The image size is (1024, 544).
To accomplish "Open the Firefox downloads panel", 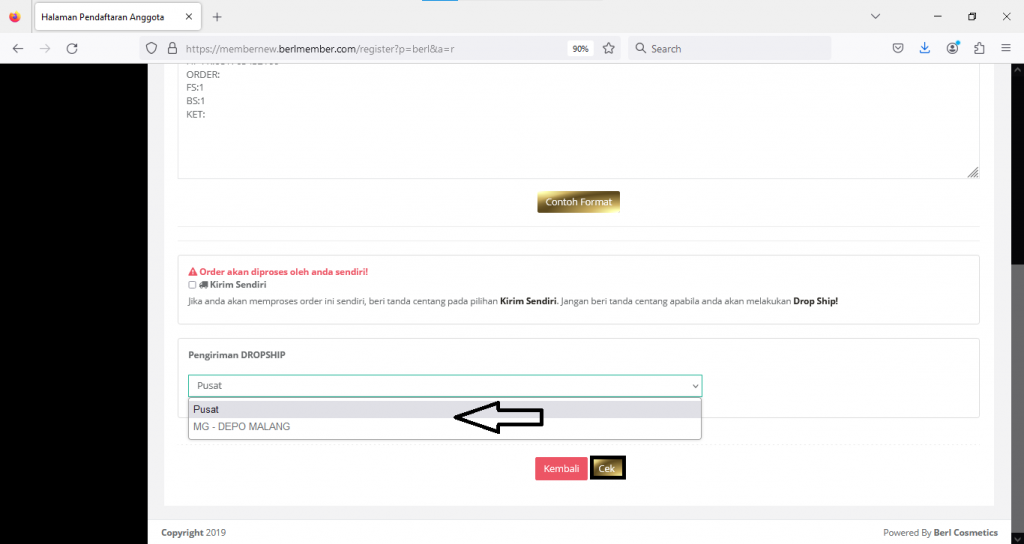I will point(925,48).
